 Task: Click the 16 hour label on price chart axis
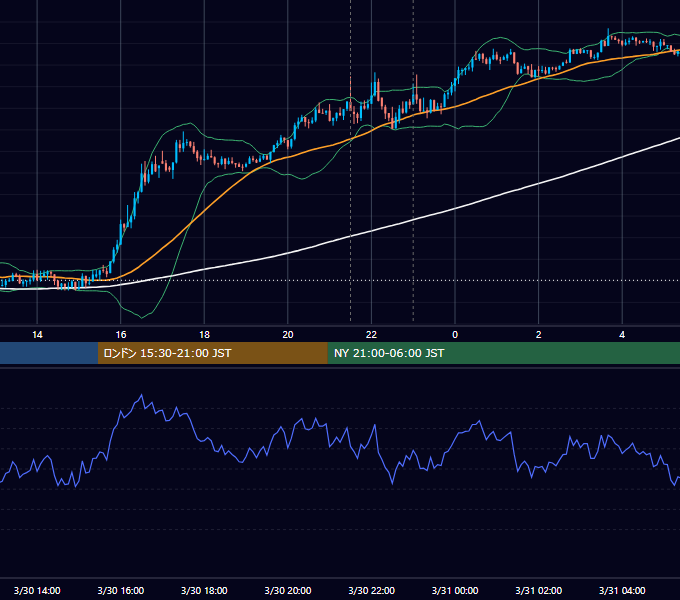click(x=121, y=335)
